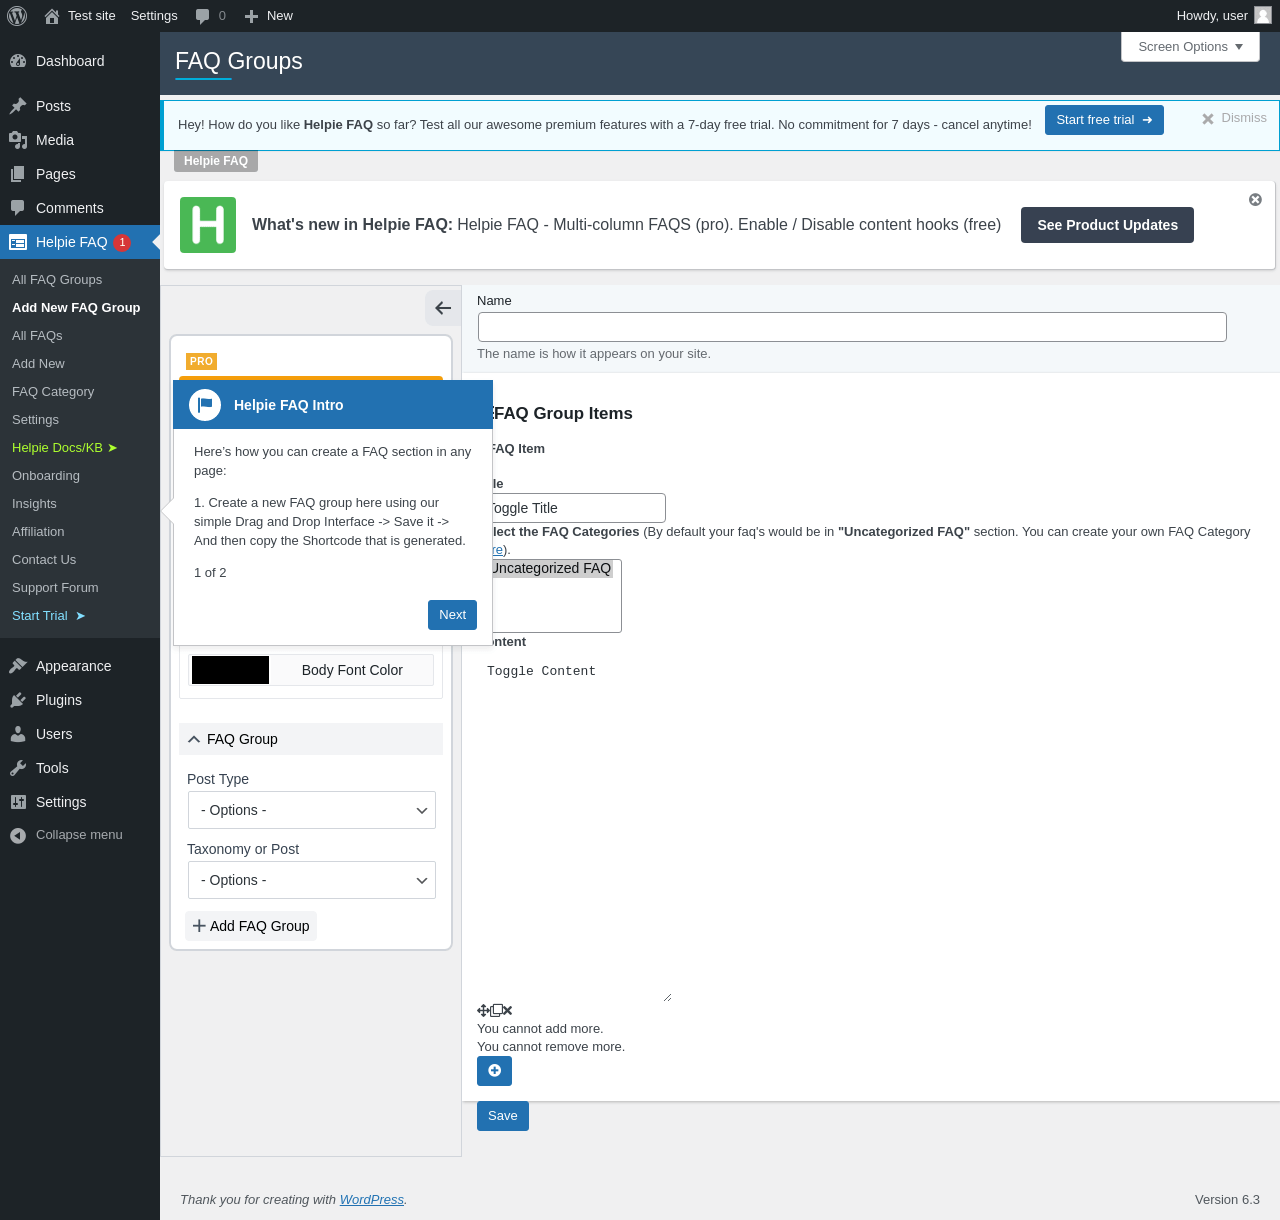Image resolution: width=1280 pixels, height=1220 pixels.
Task: Open the Insights submenu item
Action: pos(34,504)
